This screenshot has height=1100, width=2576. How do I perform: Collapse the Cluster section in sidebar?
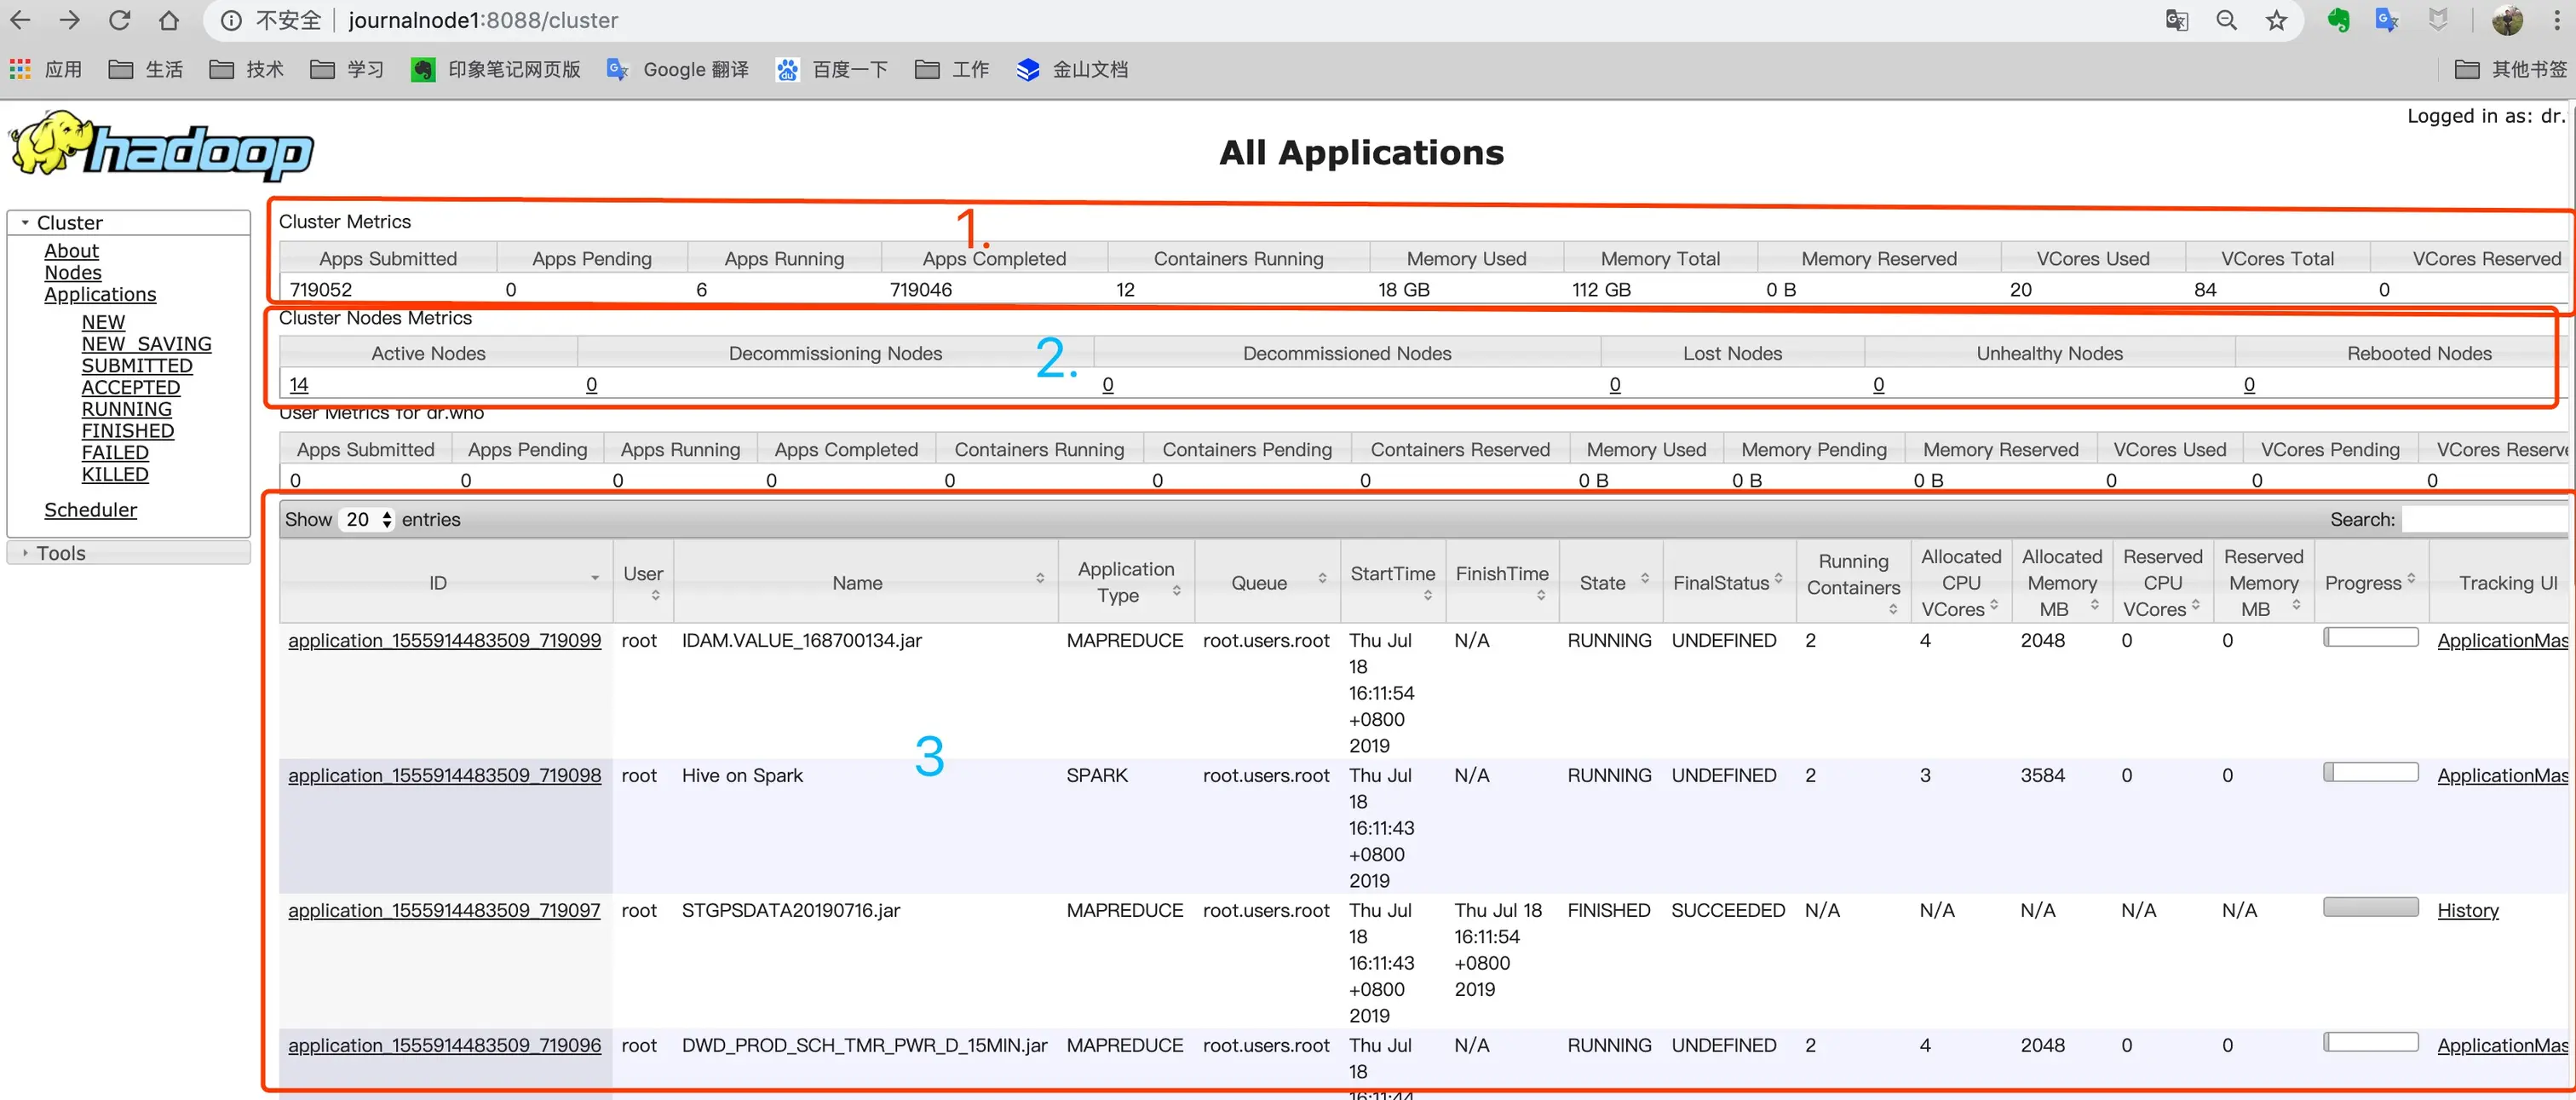[26, 223]
